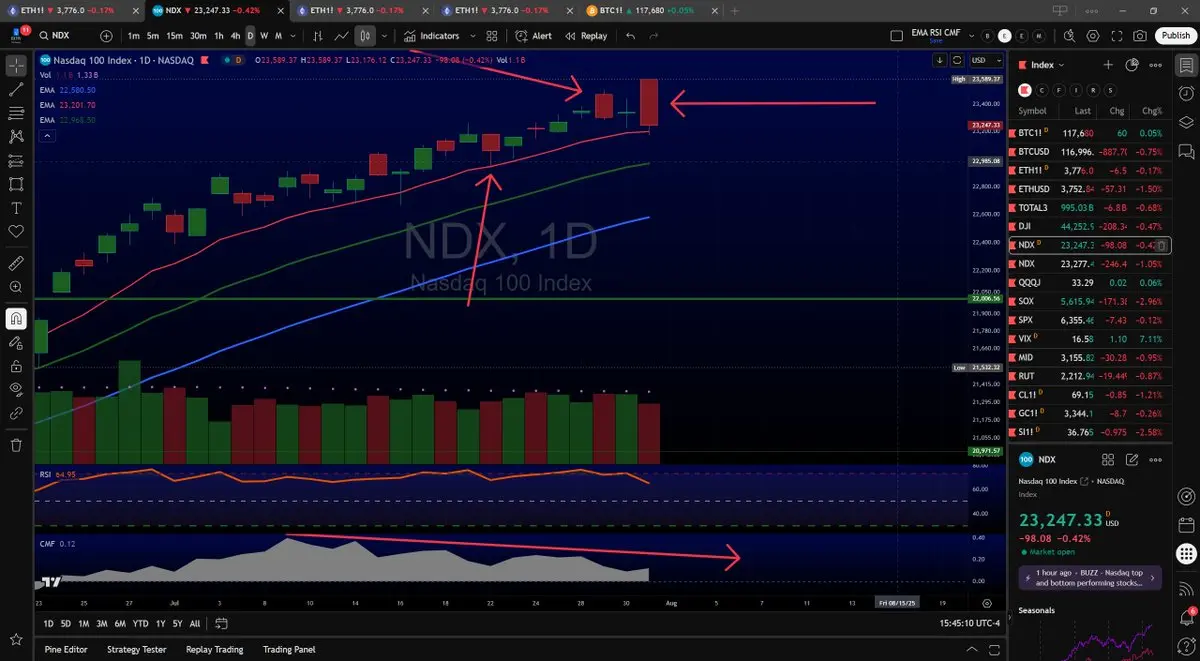Image resolution: width=1200 pixels, height=661 pixels.
Task: Open the USD currency dropdown
Action: 985,60
